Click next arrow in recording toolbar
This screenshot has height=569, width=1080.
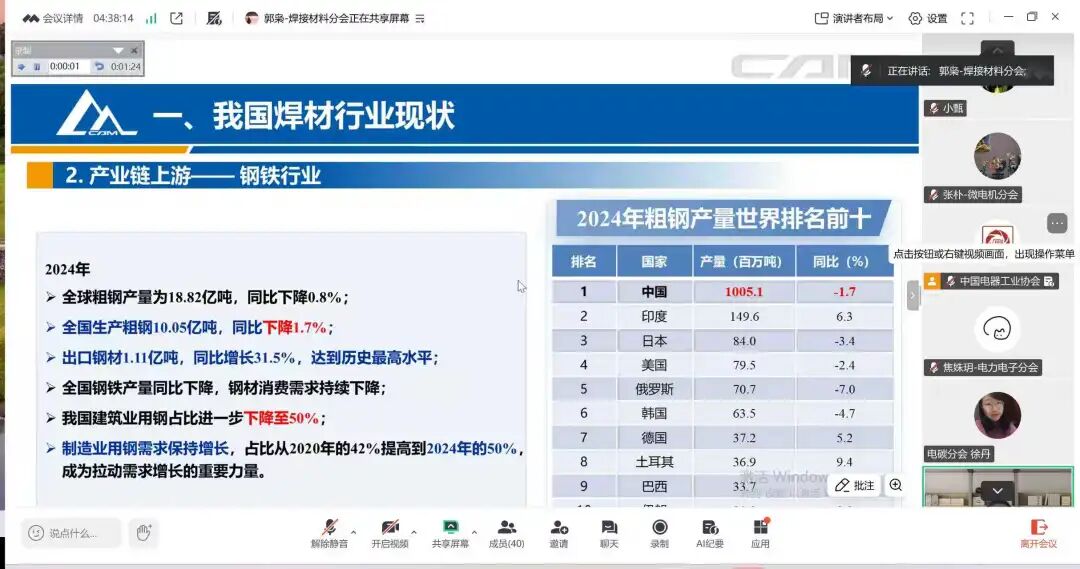21,67
